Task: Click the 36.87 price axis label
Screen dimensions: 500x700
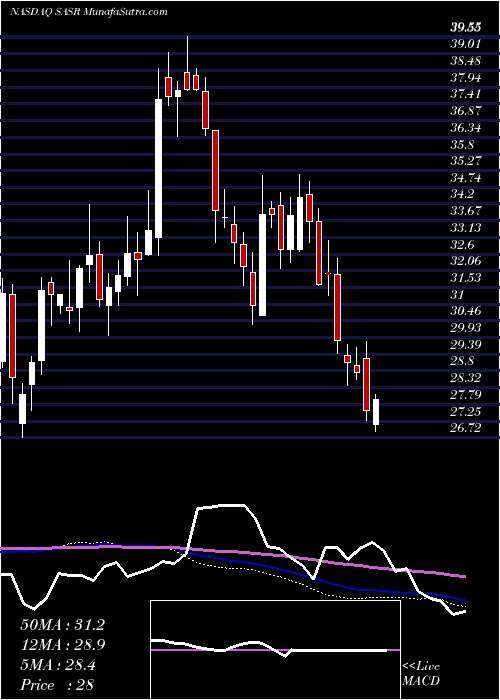Action: tap(466, 111)
